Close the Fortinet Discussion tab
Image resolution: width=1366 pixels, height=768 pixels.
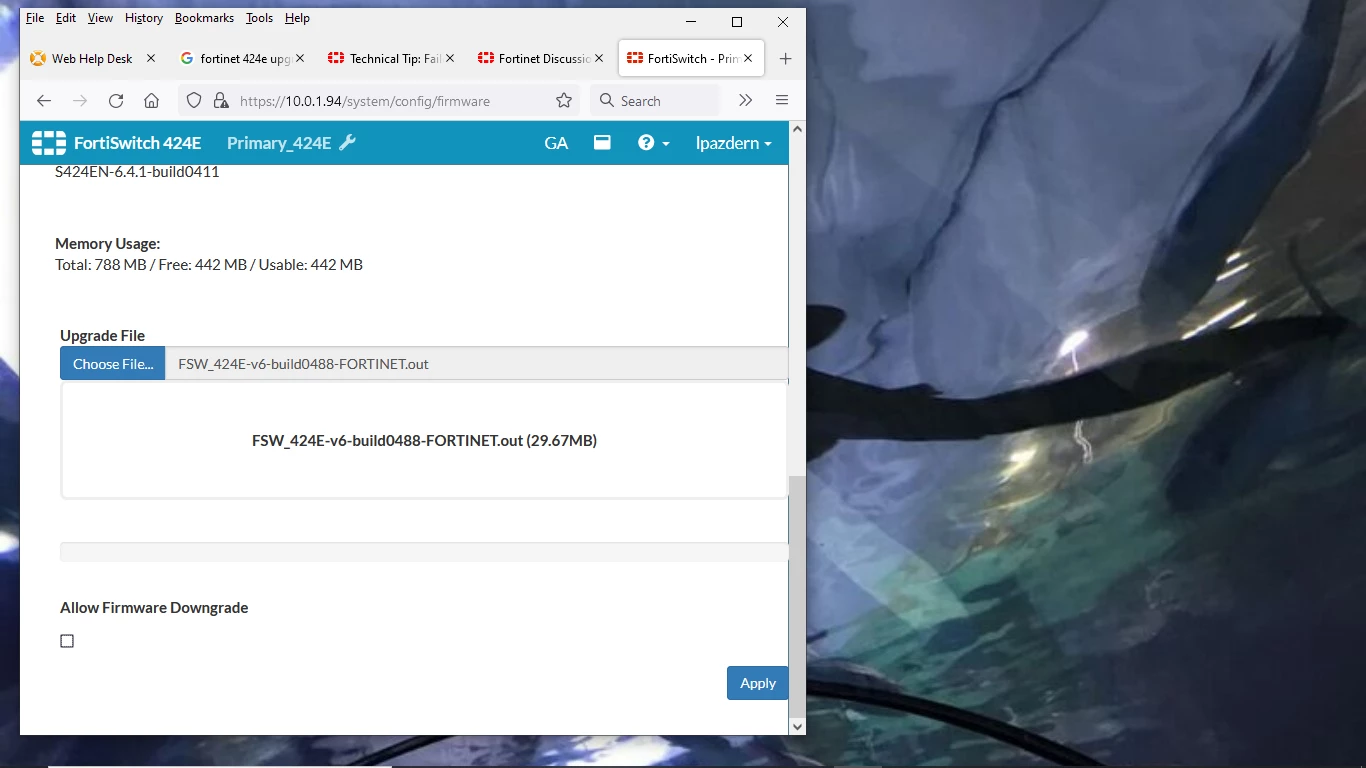click(599, 59)
